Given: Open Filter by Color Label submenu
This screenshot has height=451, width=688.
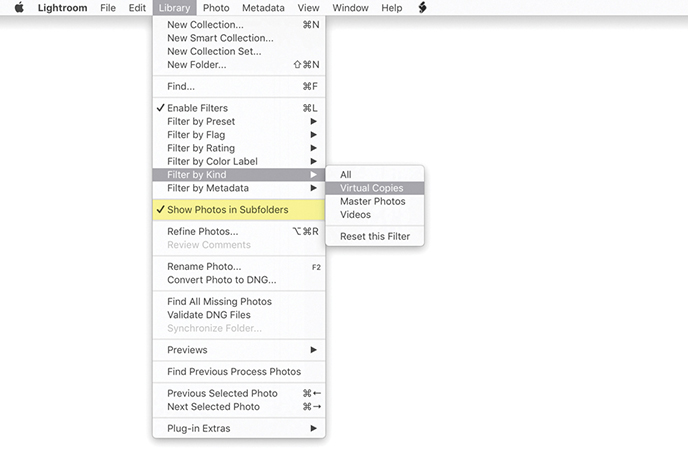Looking at the screenshot, I should pos(212,161).
